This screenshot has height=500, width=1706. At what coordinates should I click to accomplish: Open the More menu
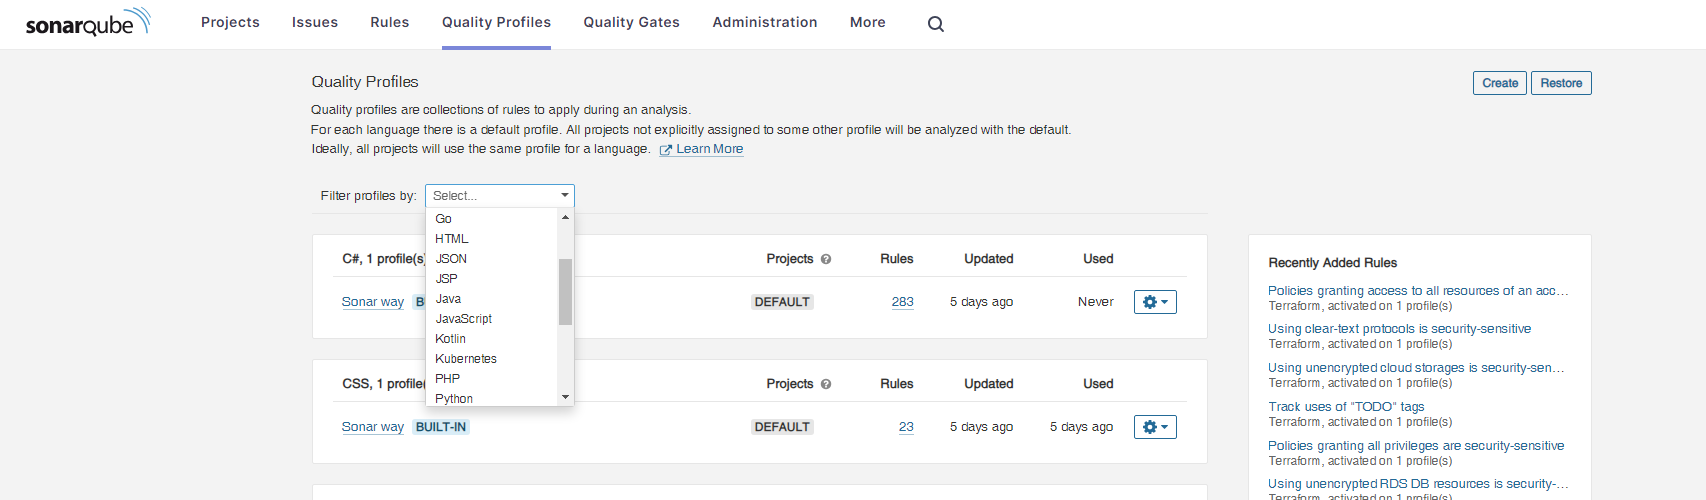(x=867, y=22)
